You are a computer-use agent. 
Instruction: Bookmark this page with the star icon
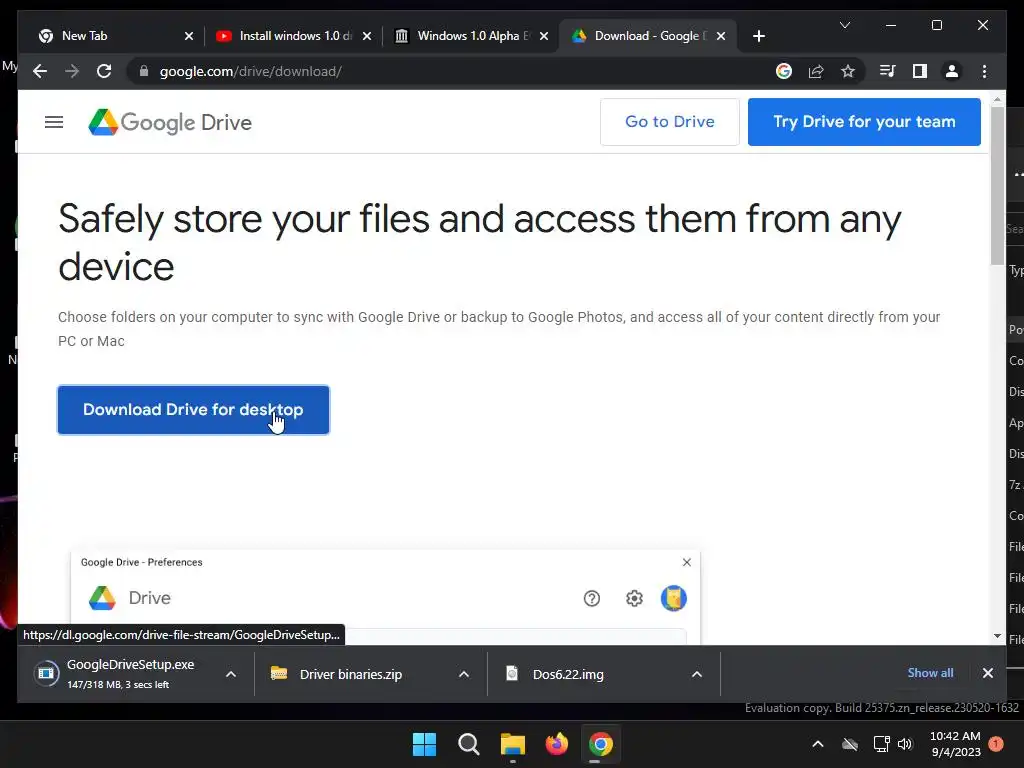point(848,71)
